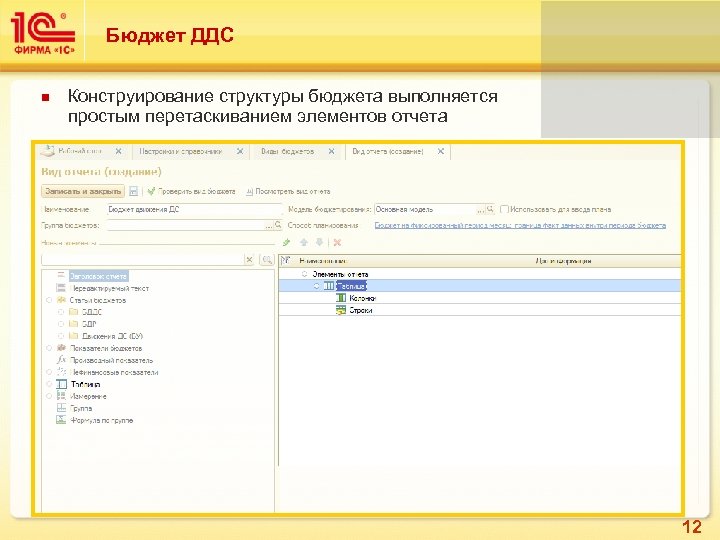Click Записать и закрыть button
Image resolution: width=720 pixels, height=540 pixels.
(x=83, y=191)
